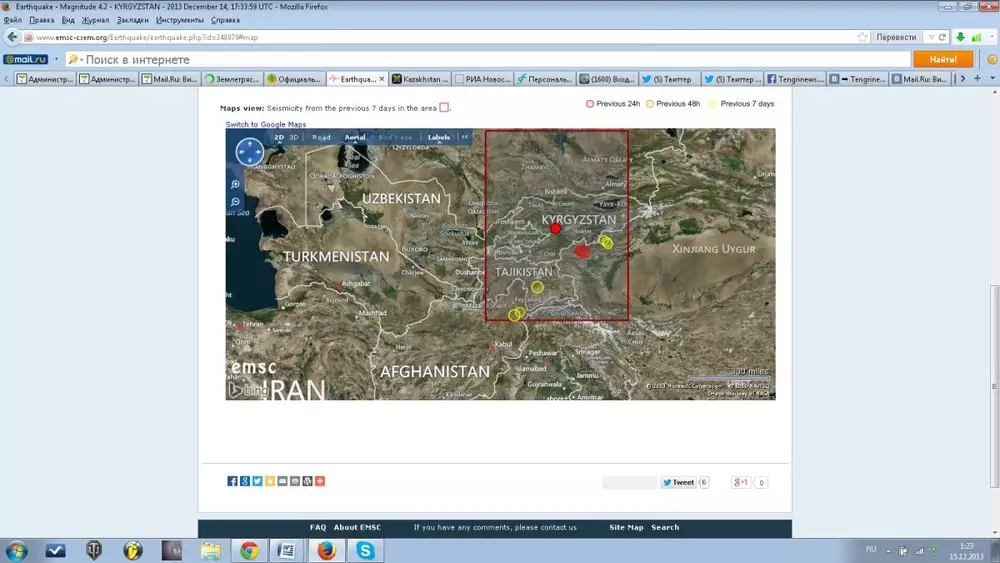Switch map to 3D mode
Image resolution: width=1000 pixels, height=563 pixels.
tap(294, 137)
